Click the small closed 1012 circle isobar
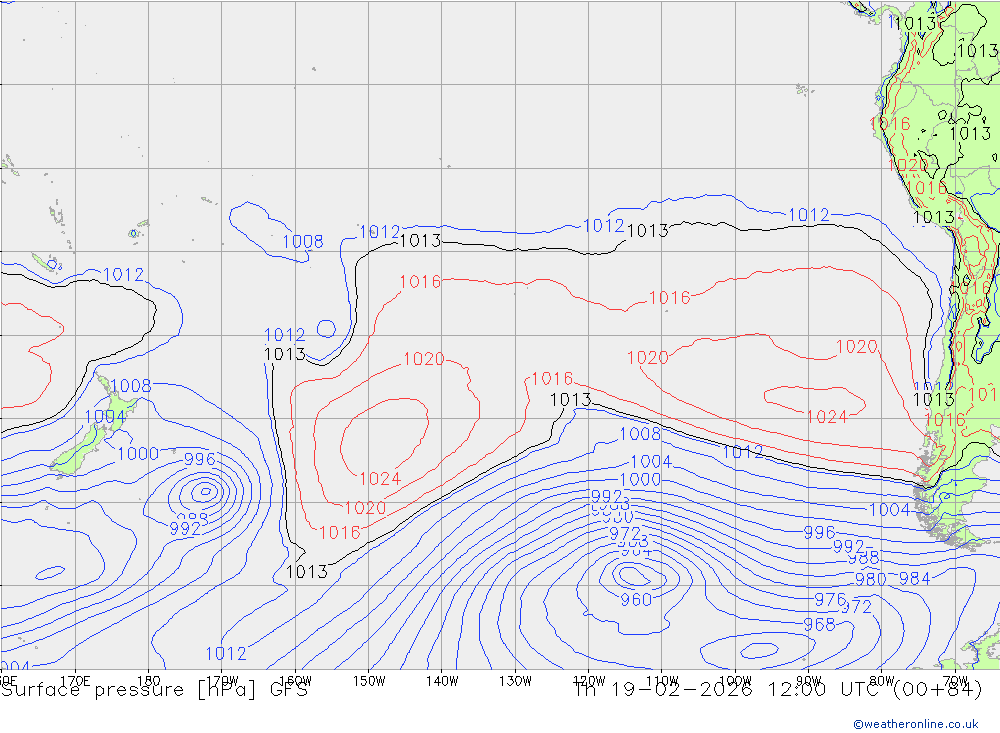The height and width of the screenshot is (733, 1000). (325, 327)
